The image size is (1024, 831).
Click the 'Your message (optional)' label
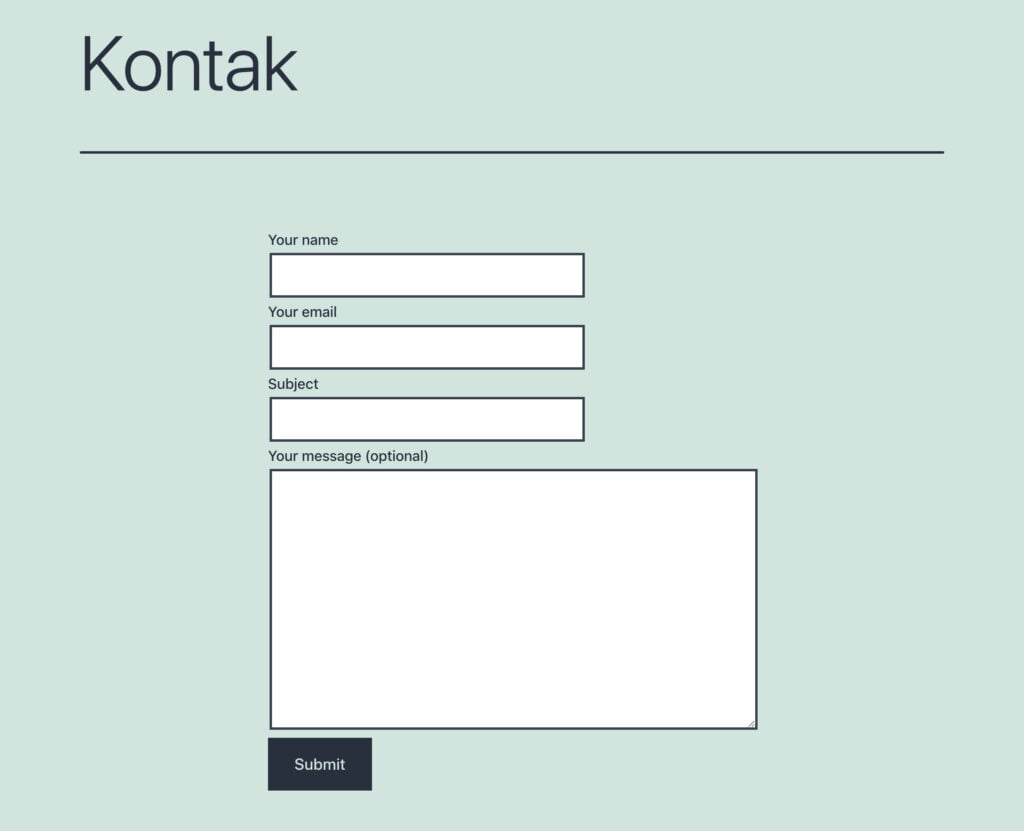348,456
